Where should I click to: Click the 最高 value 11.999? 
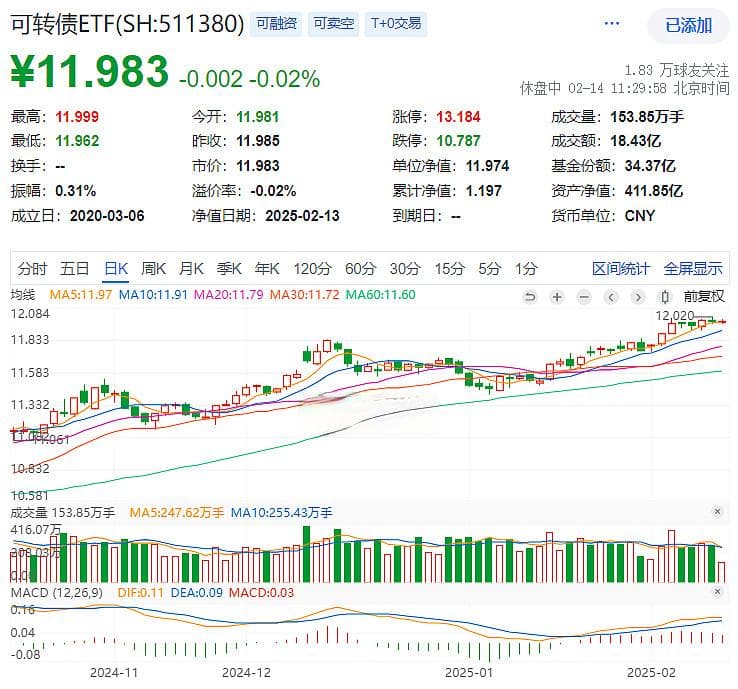pyautogui.click(x=77, y=117)
